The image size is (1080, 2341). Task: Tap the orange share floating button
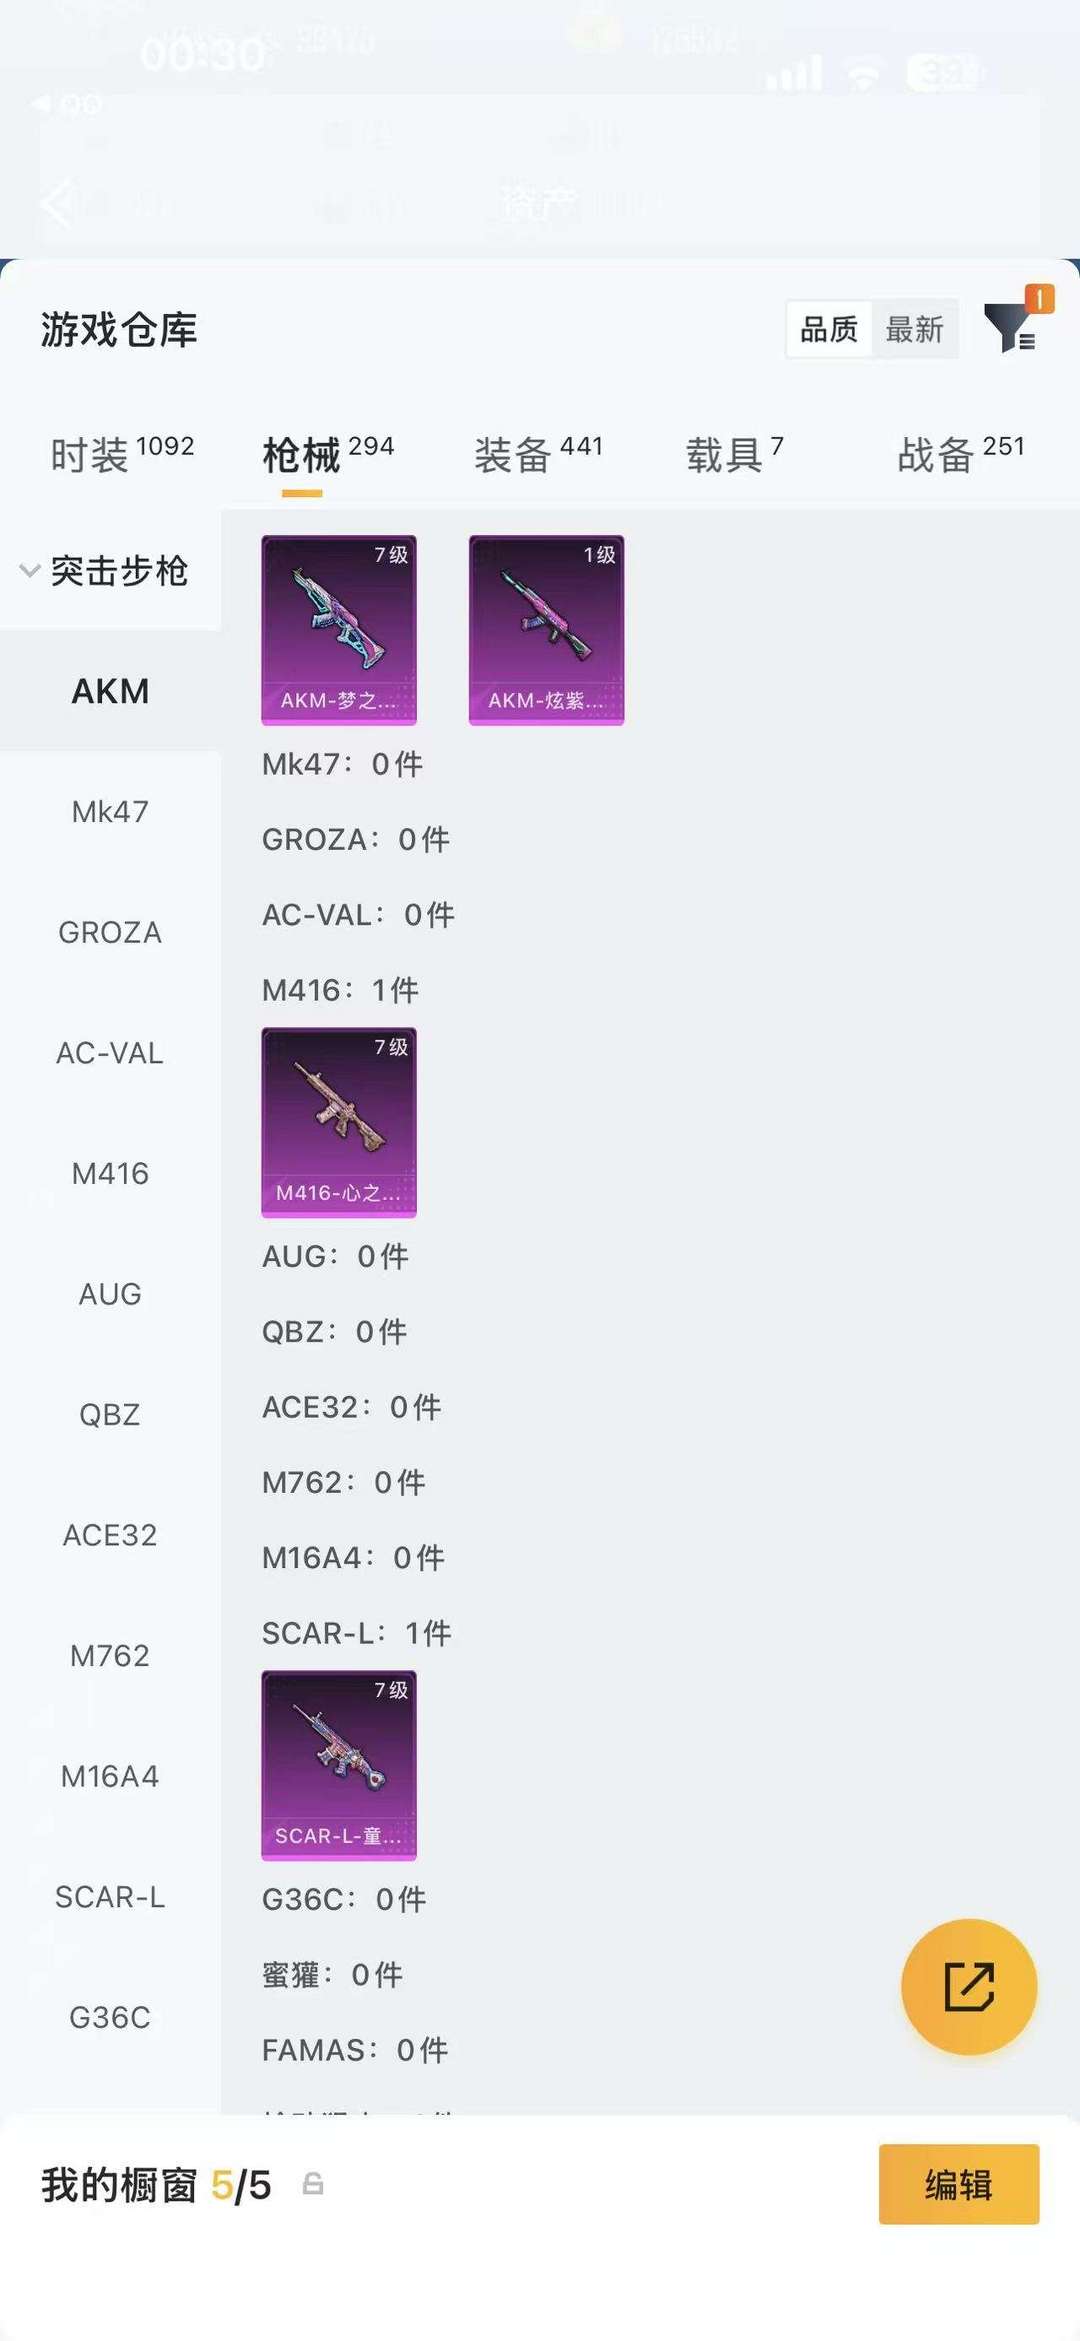[x=969, y=1986]
